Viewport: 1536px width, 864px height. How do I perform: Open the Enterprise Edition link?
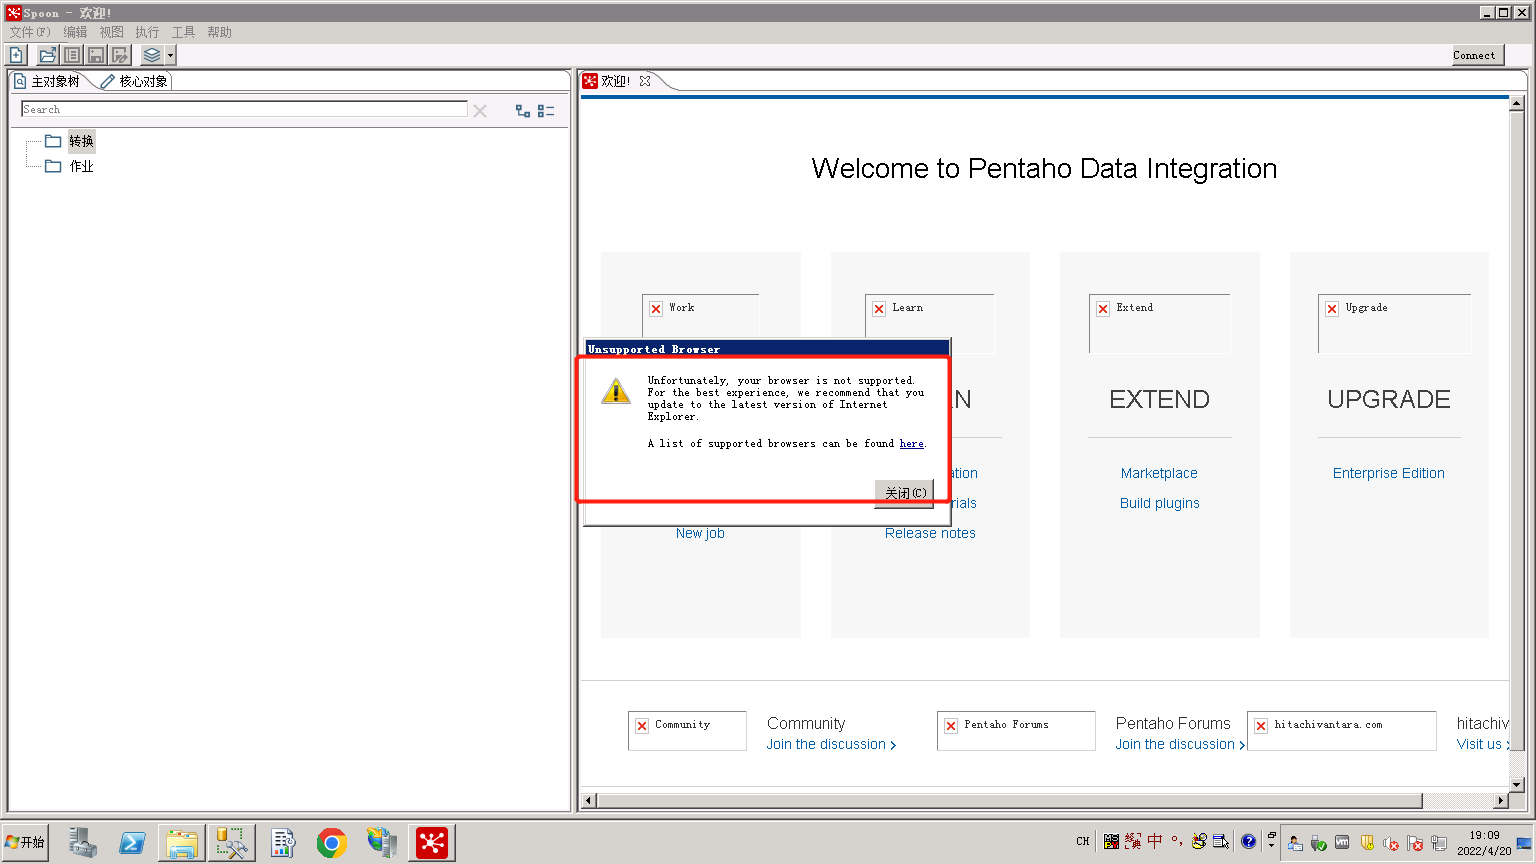[x=1389, y=473]
